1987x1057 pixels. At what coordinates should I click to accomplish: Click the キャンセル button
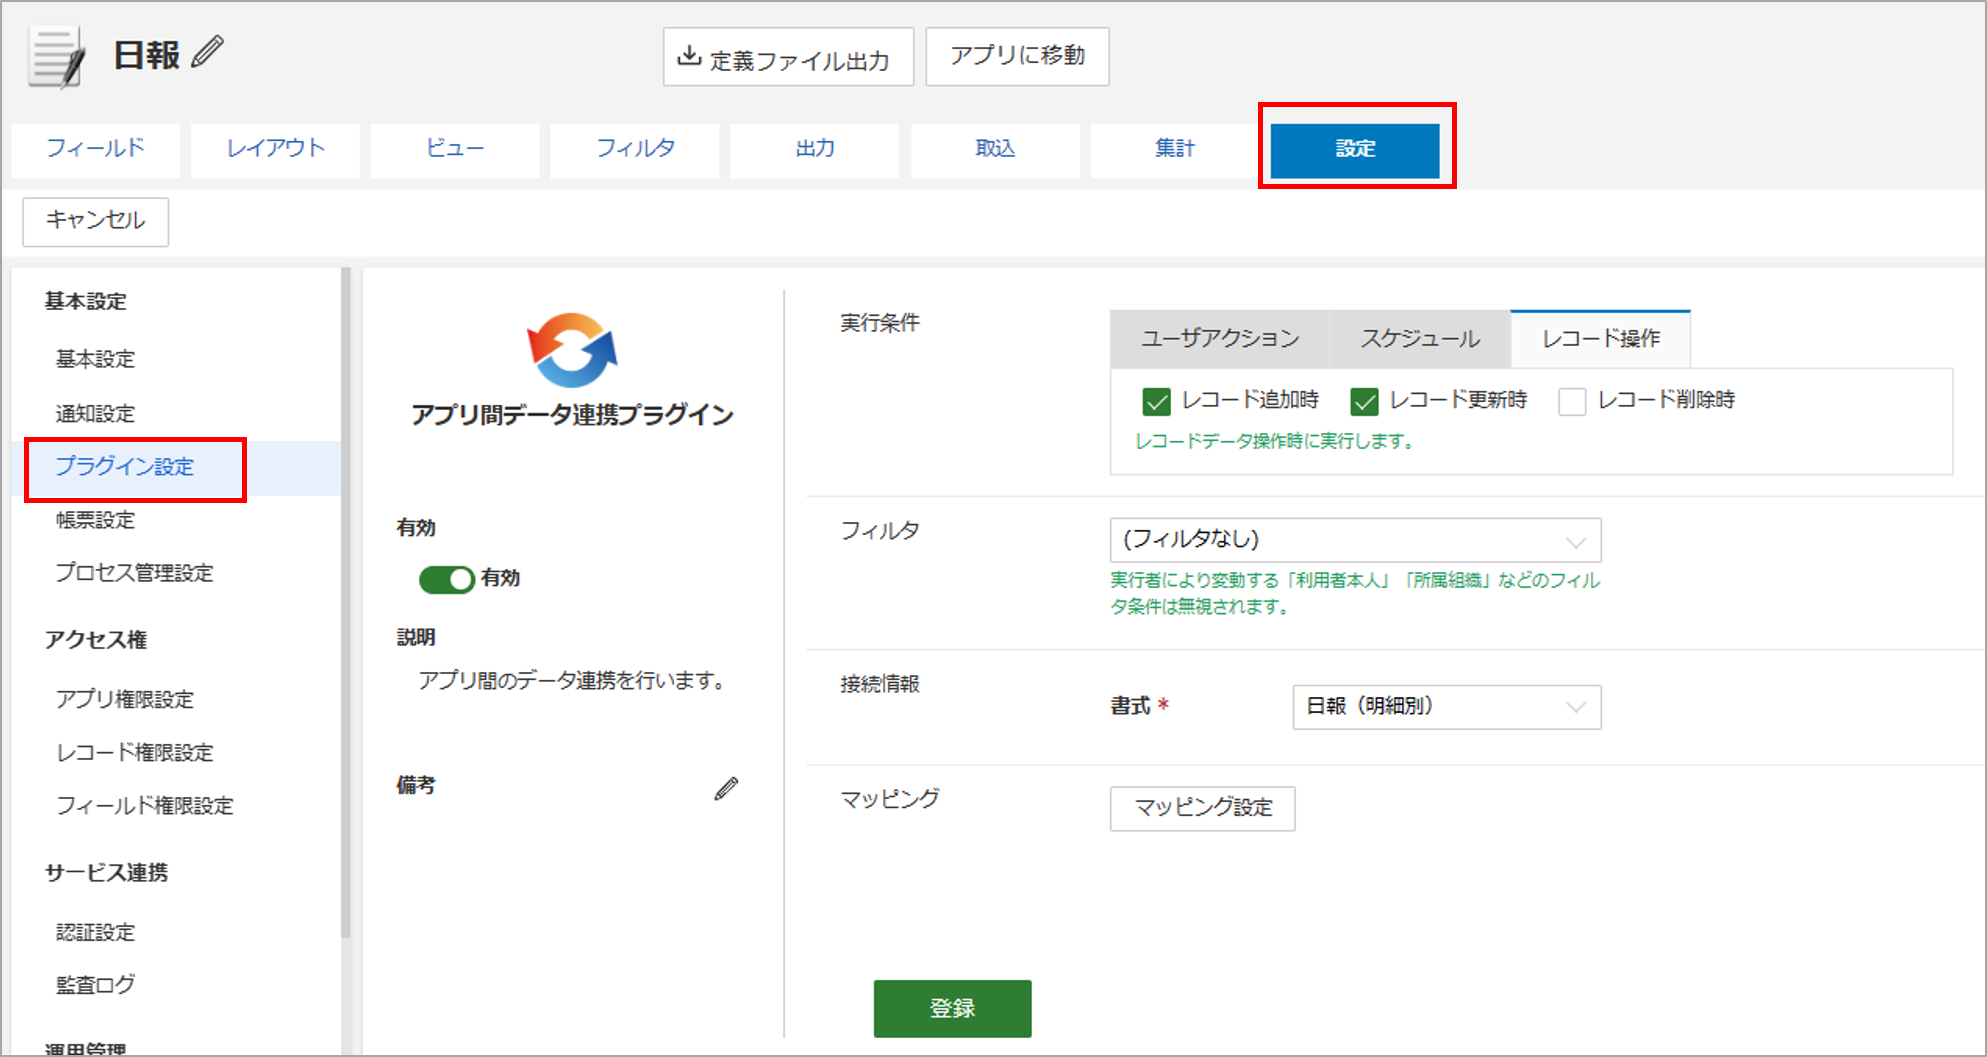click(96, 221)
